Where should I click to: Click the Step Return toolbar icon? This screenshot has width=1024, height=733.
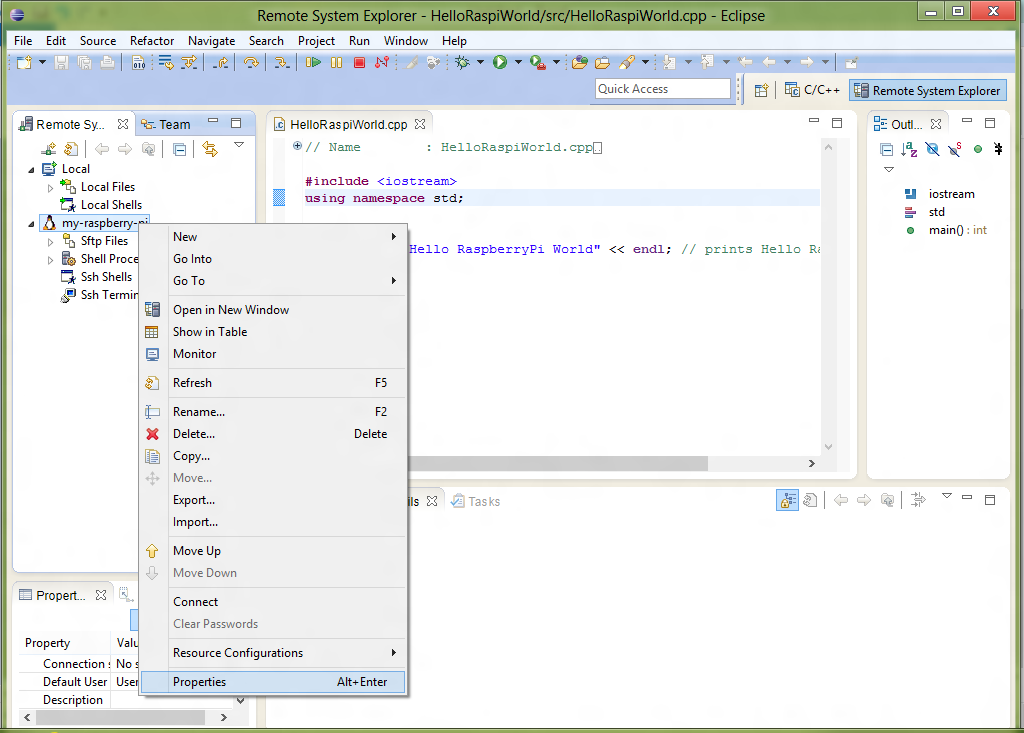(222, 63)
